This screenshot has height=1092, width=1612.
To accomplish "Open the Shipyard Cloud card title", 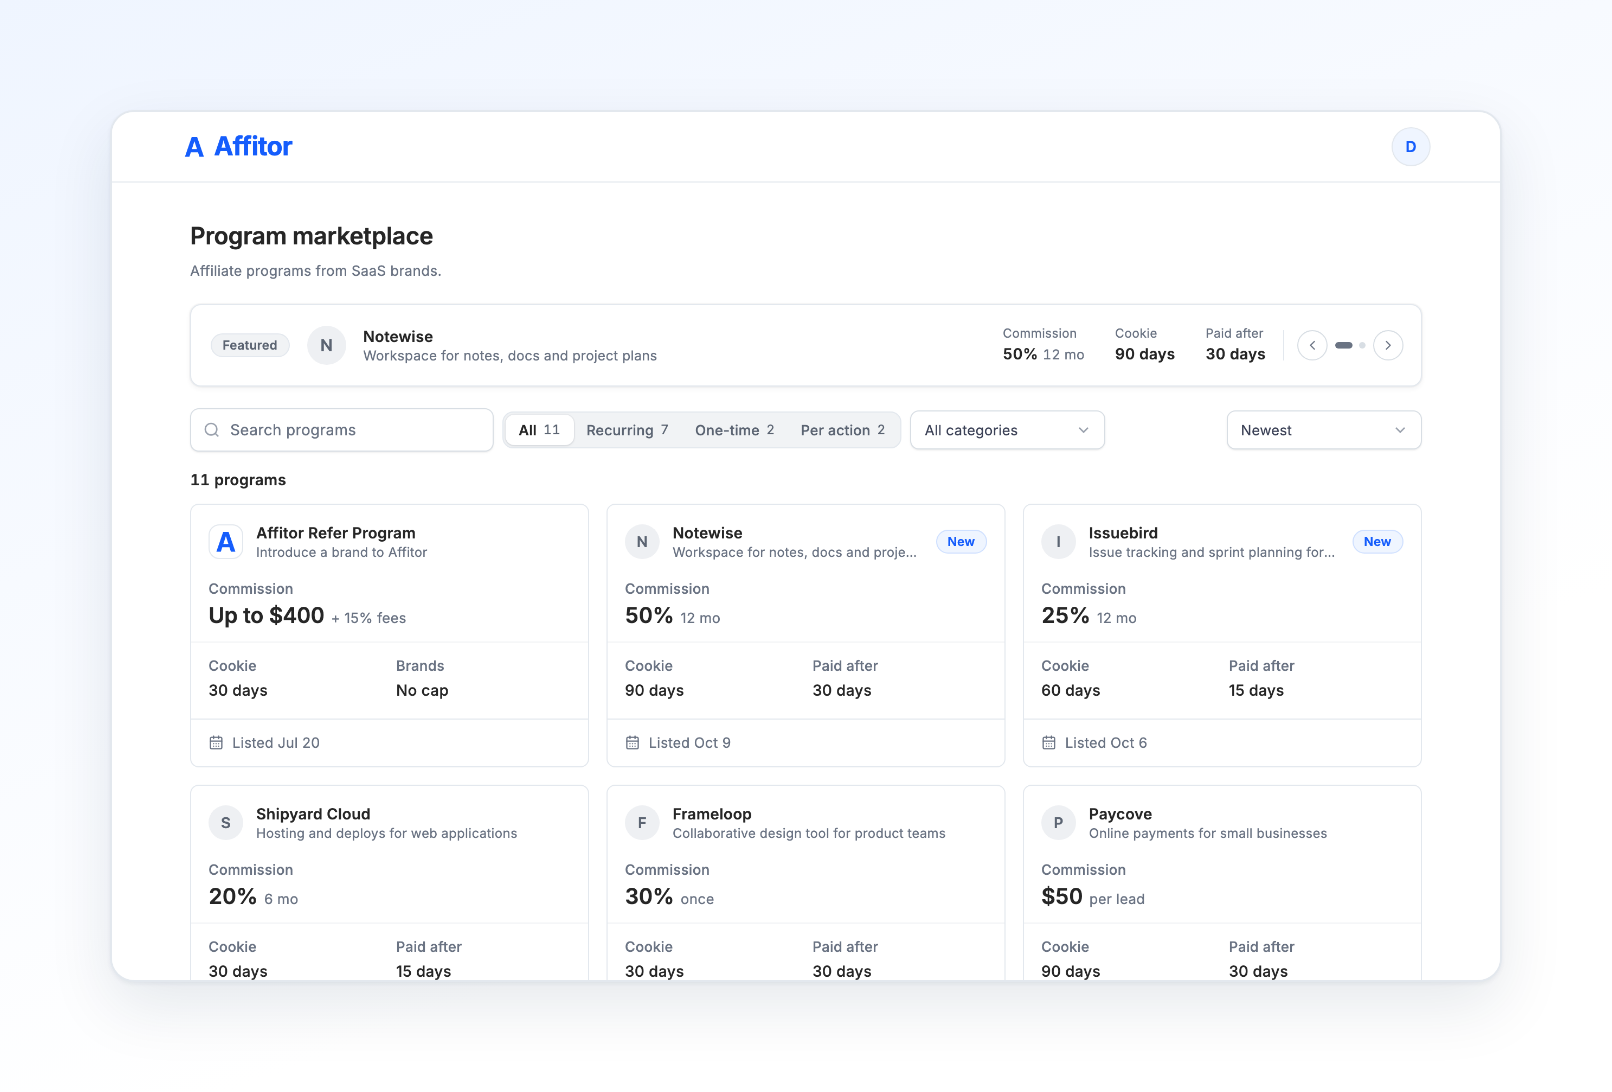I will coord(313,814).
